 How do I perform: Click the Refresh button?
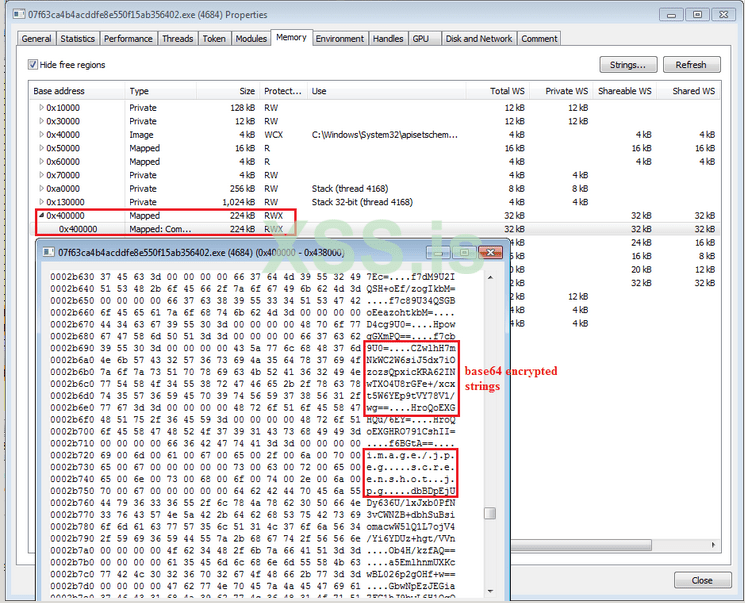coord(691,65)
